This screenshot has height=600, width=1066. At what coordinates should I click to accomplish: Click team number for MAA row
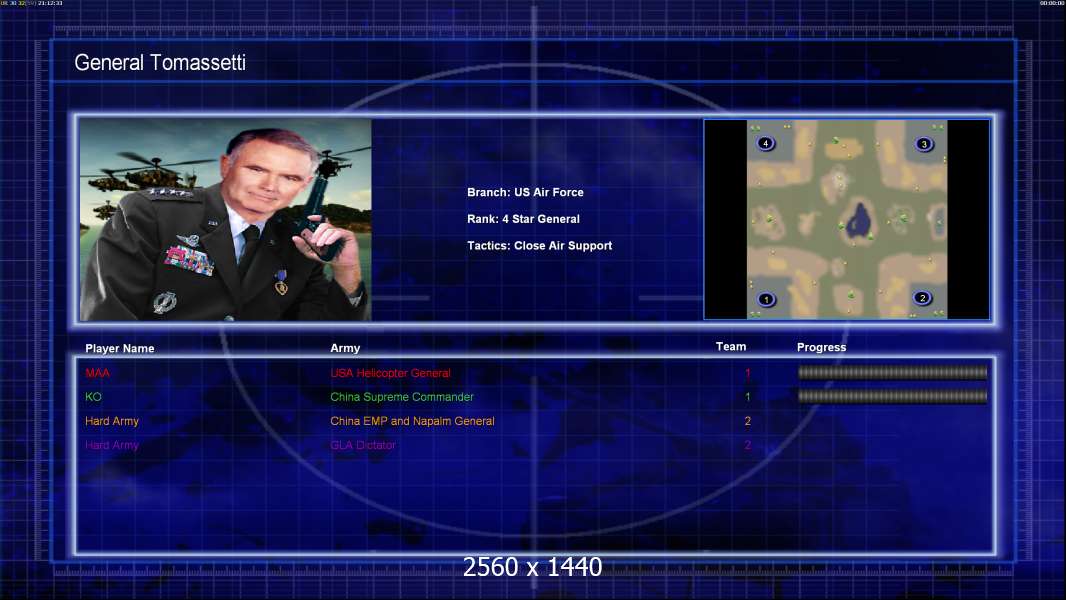tap(747, 373)
